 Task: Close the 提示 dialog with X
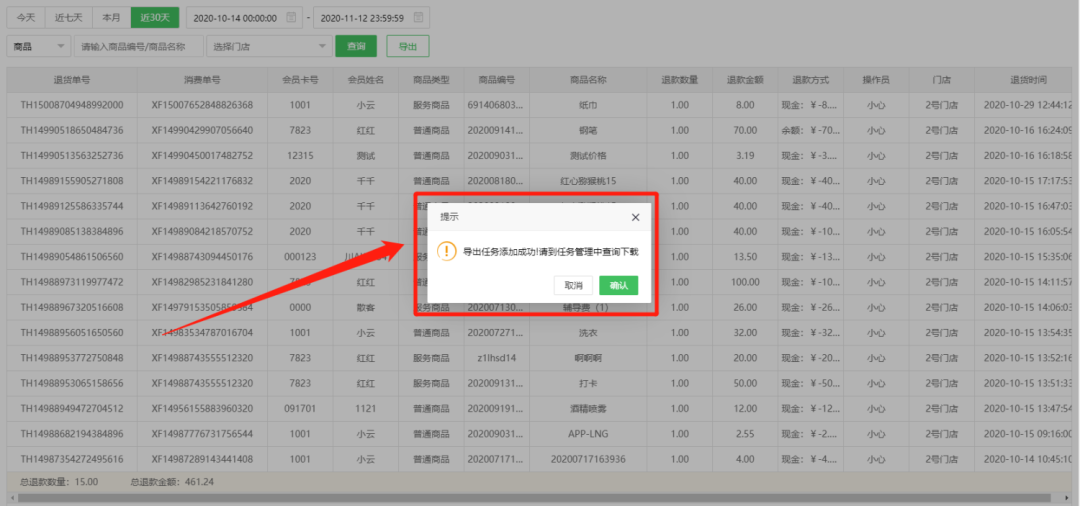tap(635, 217)
